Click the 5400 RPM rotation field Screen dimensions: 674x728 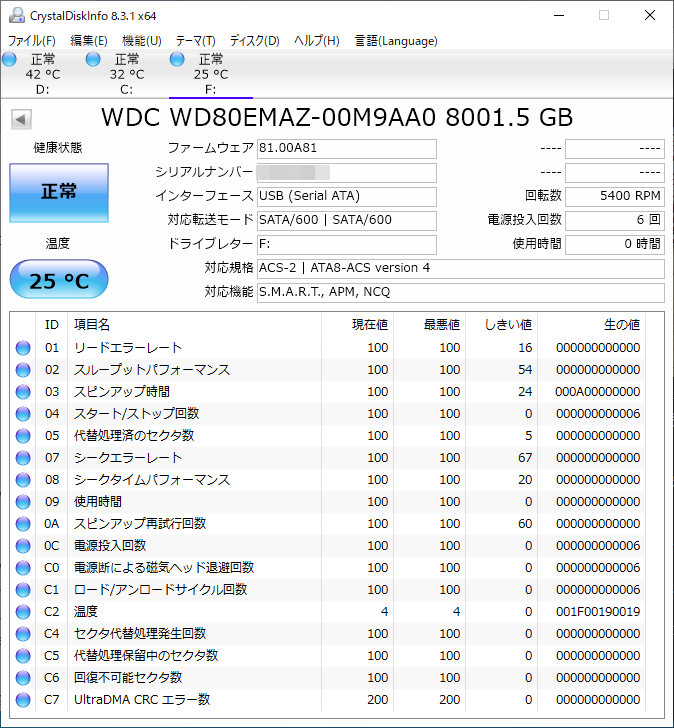tap(615, 196)
